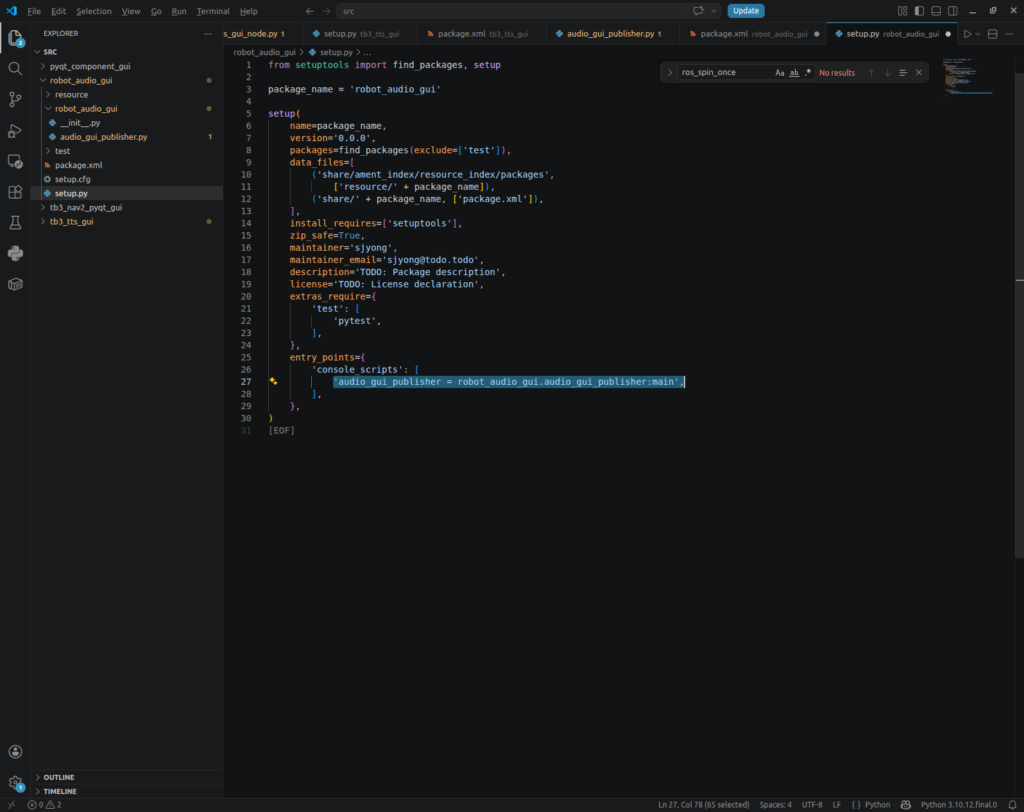Viewport: 1024px width, 812px height.
Task: Open the Python environments view
Action: 15,253
